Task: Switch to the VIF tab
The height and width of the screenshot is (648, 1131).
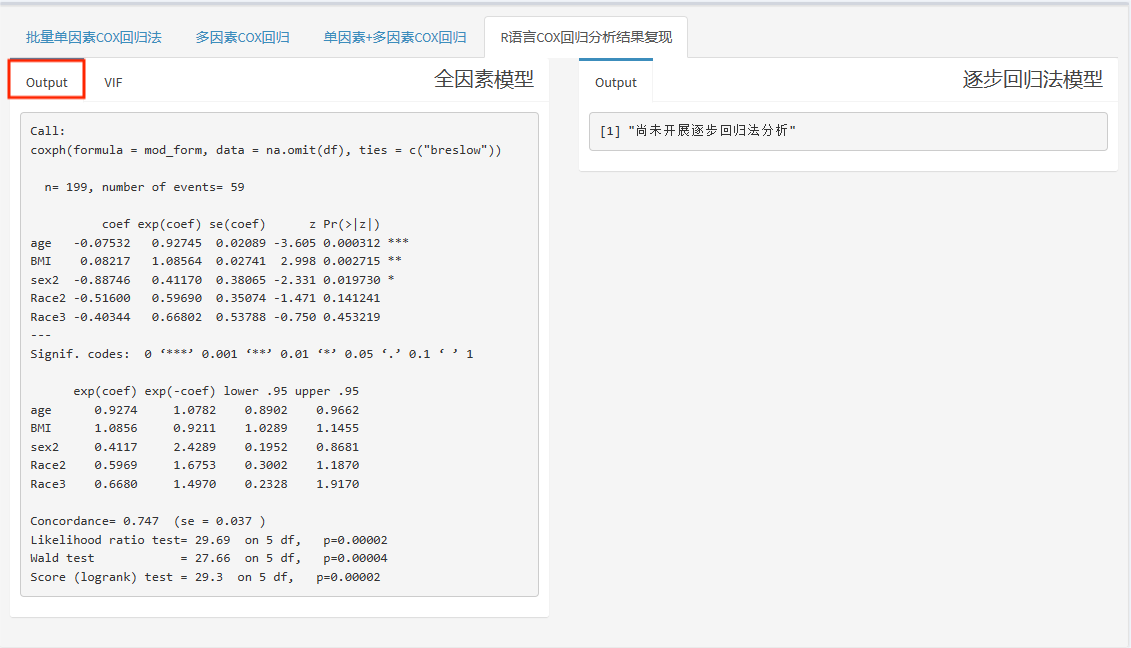Action: coord(113,82)
